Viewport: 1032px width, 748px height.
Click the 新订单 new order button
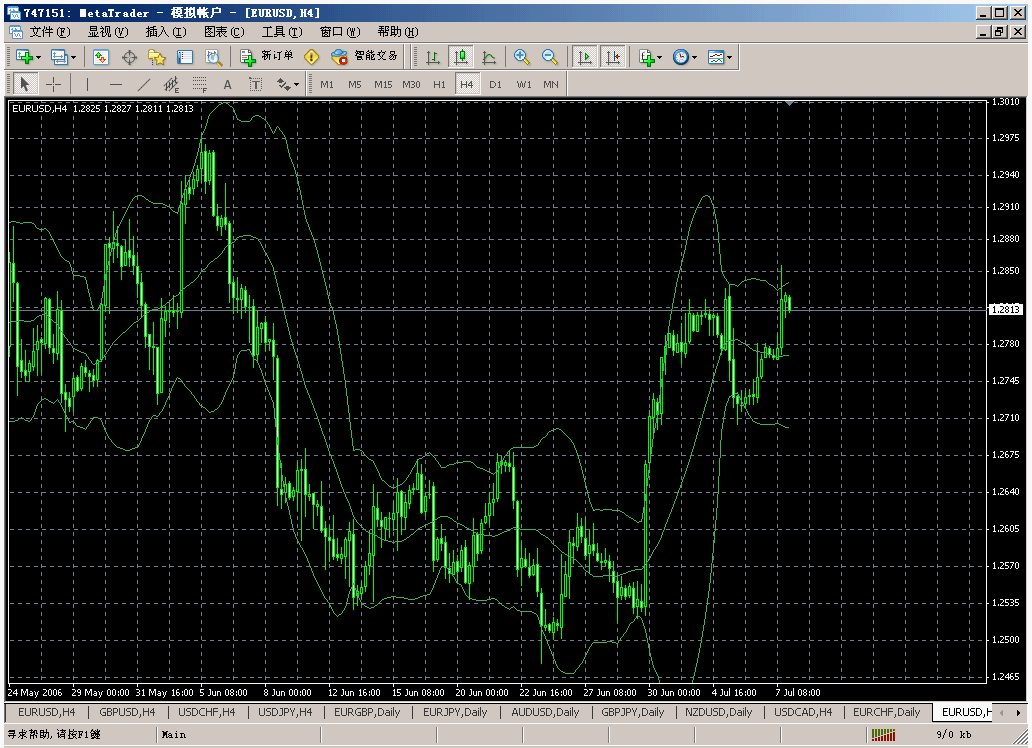tap(266, 57)
